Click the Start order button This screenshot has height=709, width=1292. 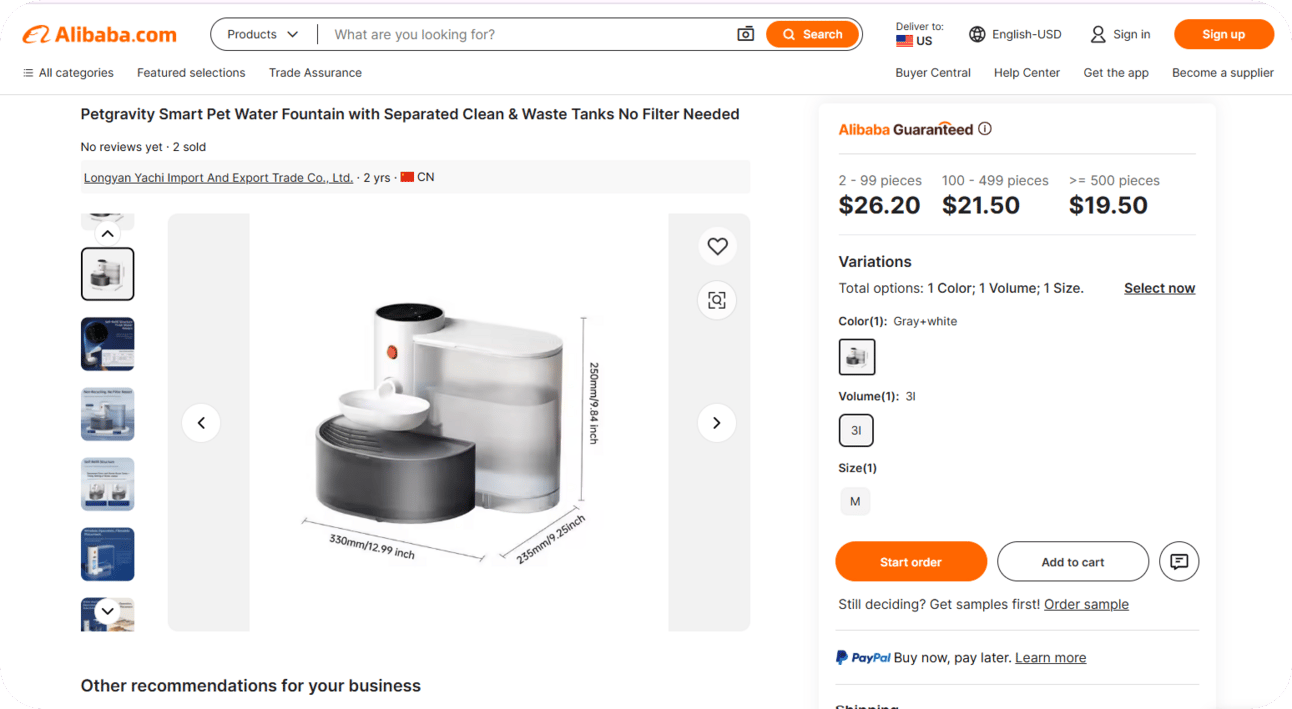pos(911,562)
